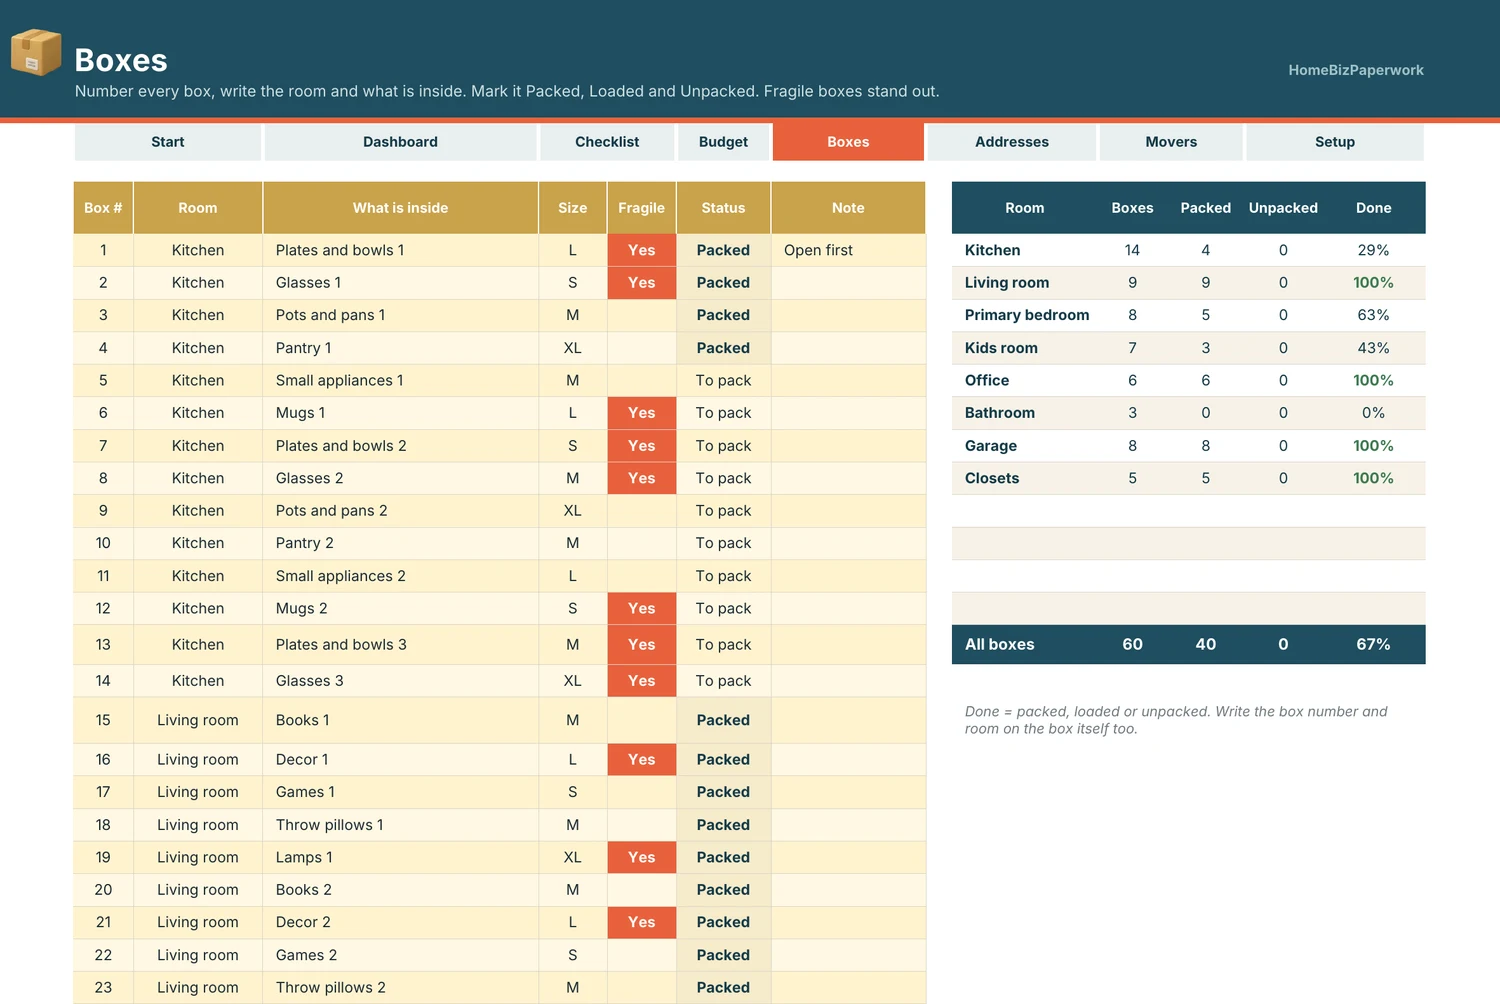Click the cardboard box icon beside Boxes title
This screenshot has width=1500, height=1004.
pos(36,52)
